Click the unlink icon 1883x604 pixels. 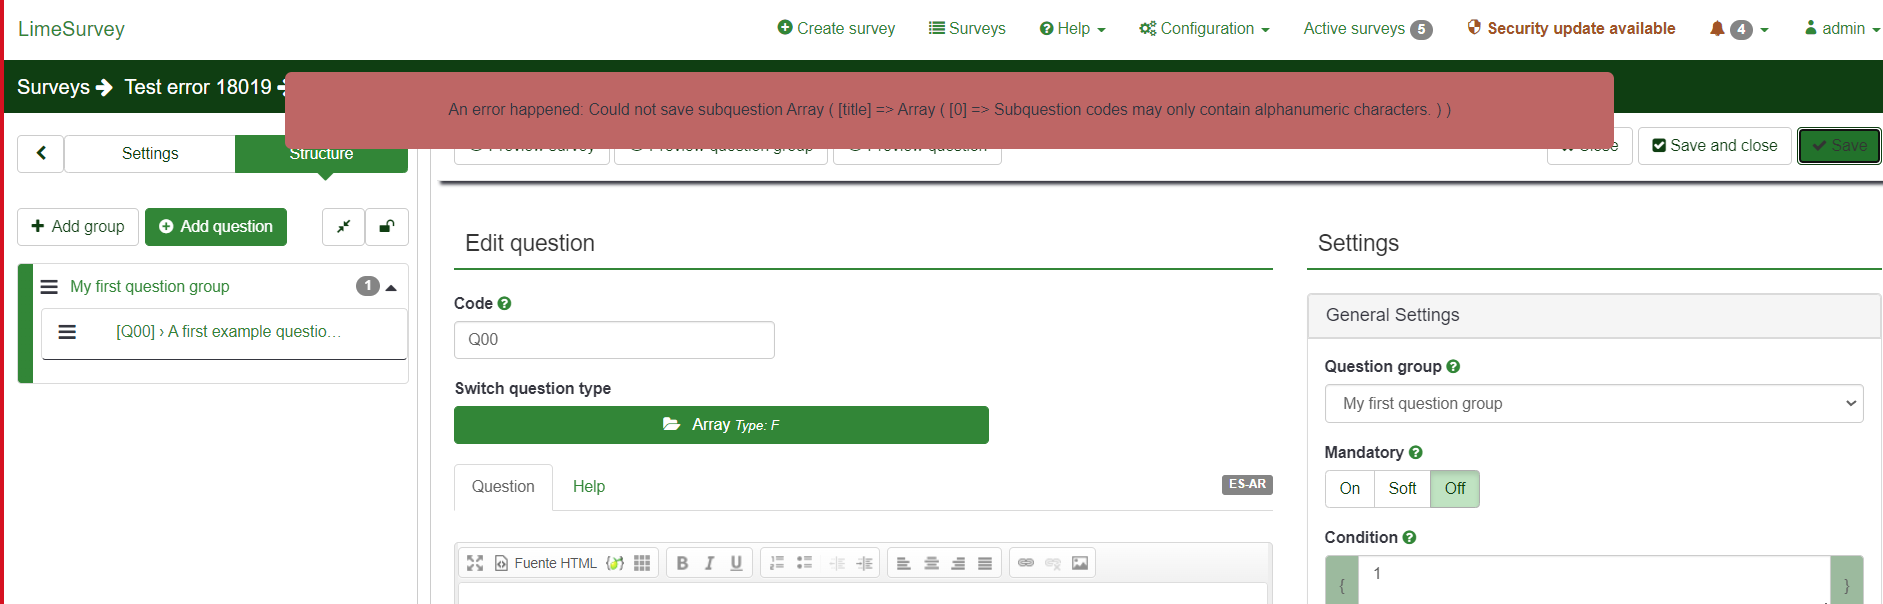(x=1053, y=563)
